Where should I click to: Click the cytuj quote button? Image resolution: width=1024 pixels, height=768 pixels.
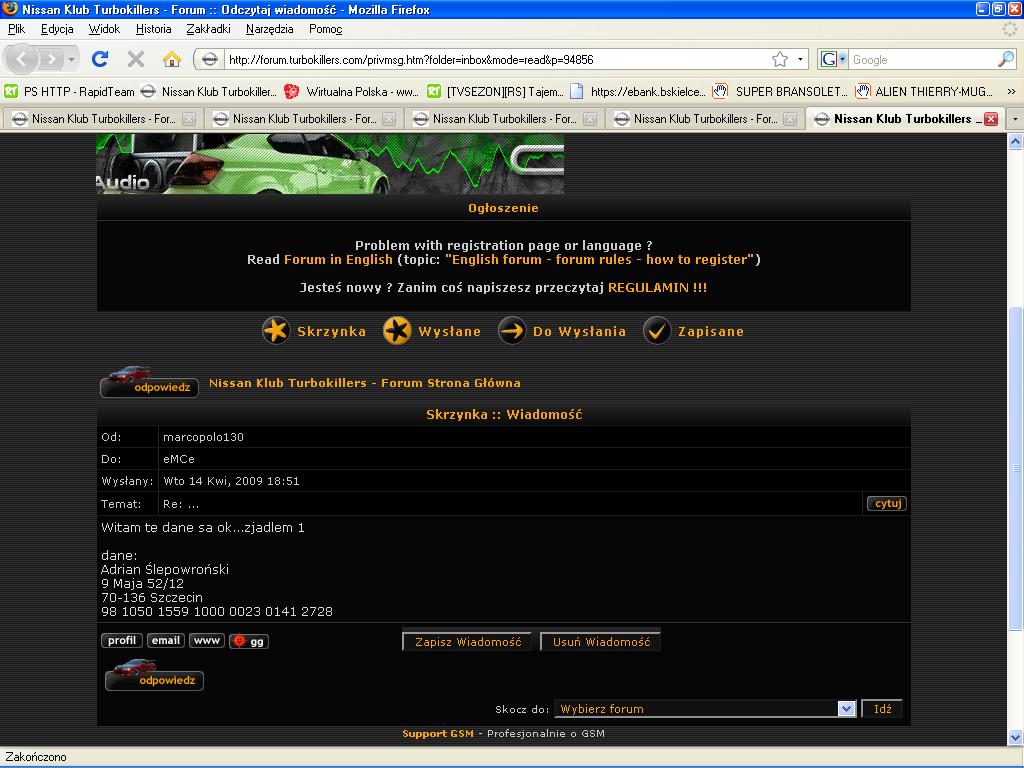(887, 504)
